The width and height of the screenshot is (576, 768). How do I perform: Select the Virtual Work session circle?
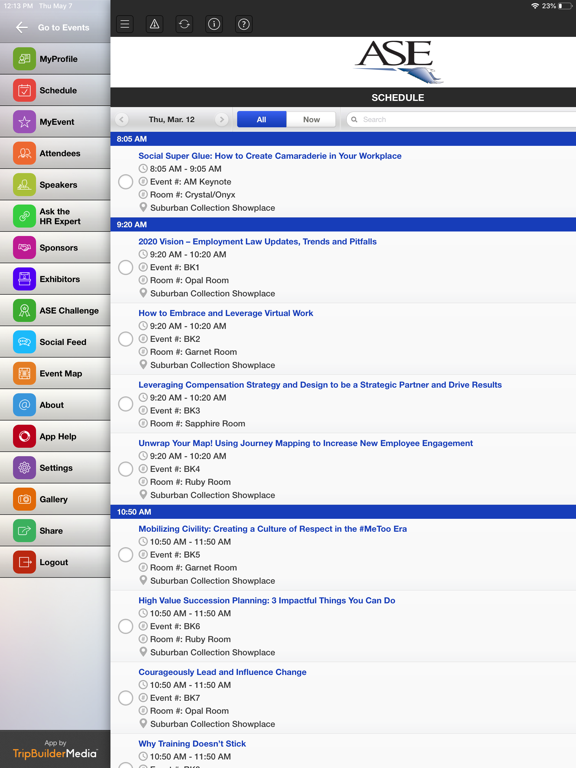pos(125,339)
